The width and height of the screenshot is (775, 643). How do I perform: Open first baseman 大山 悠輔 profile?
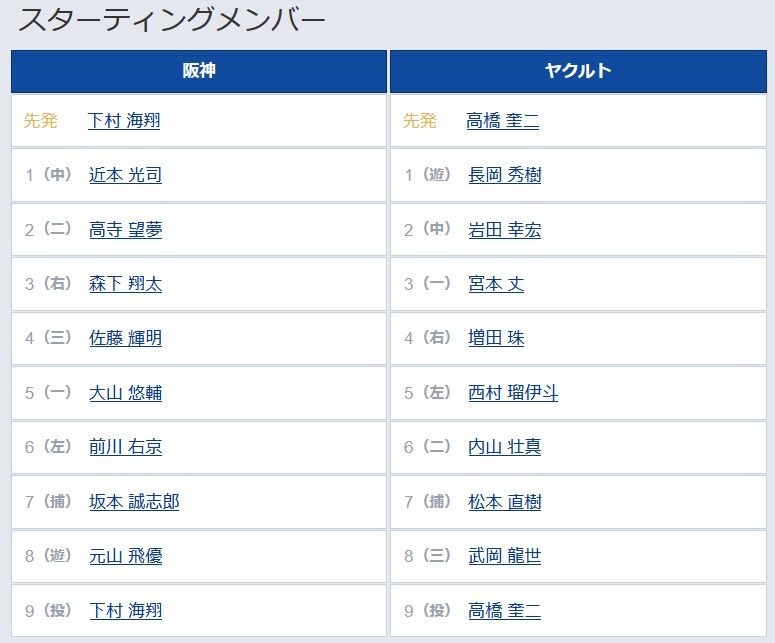(126, 393)
